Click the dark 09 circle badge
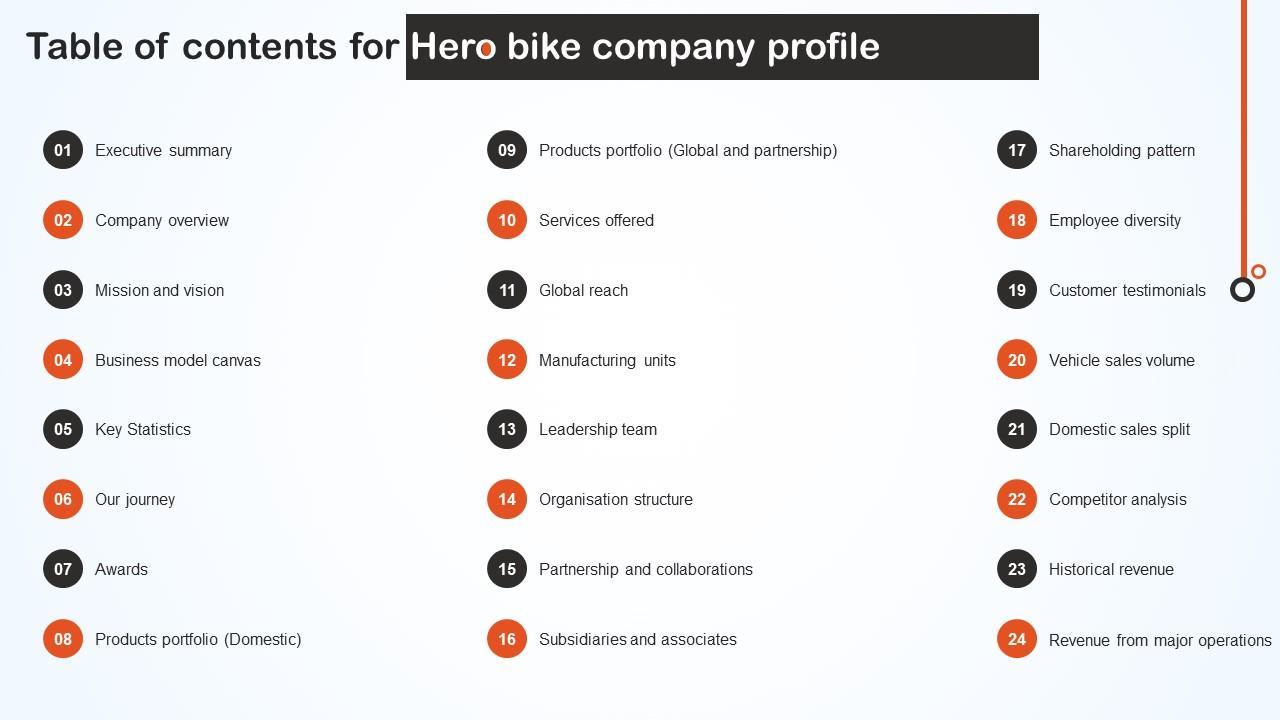This screenshot has width=1280, height=720. tap(507, 150)
